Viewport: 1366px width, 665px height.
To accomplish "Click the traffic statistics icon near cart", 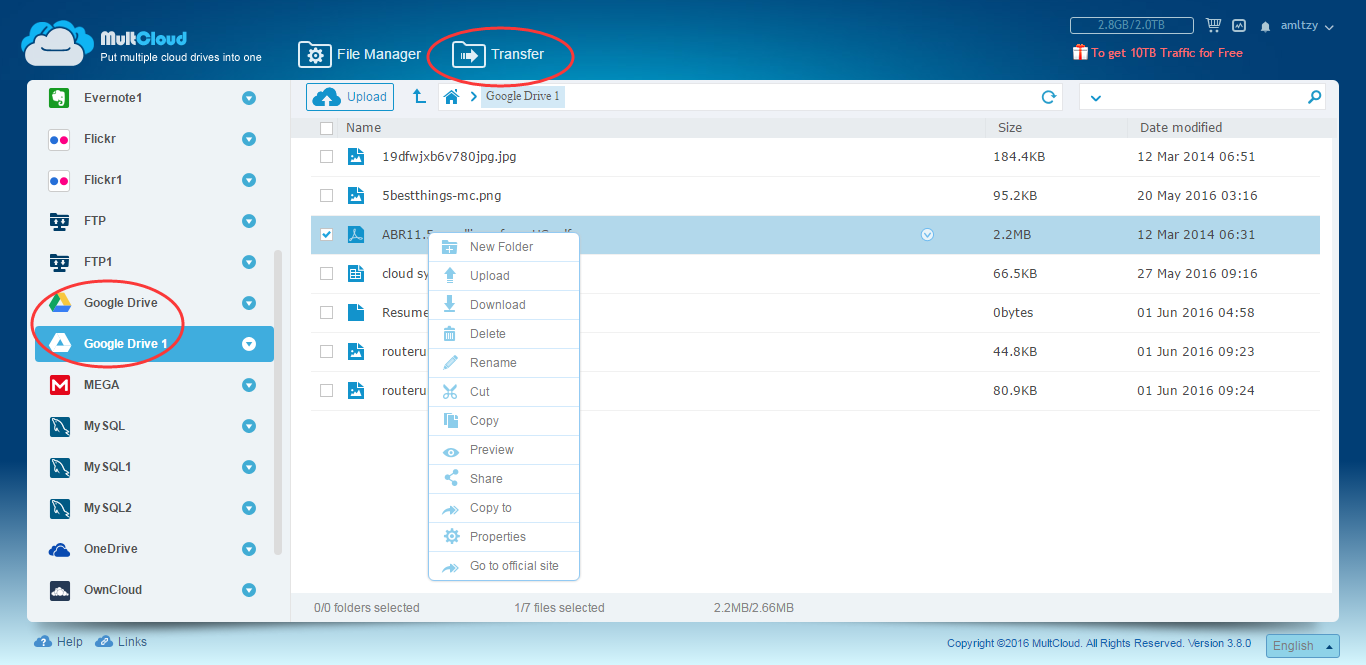I will (x=1239, y=26).
